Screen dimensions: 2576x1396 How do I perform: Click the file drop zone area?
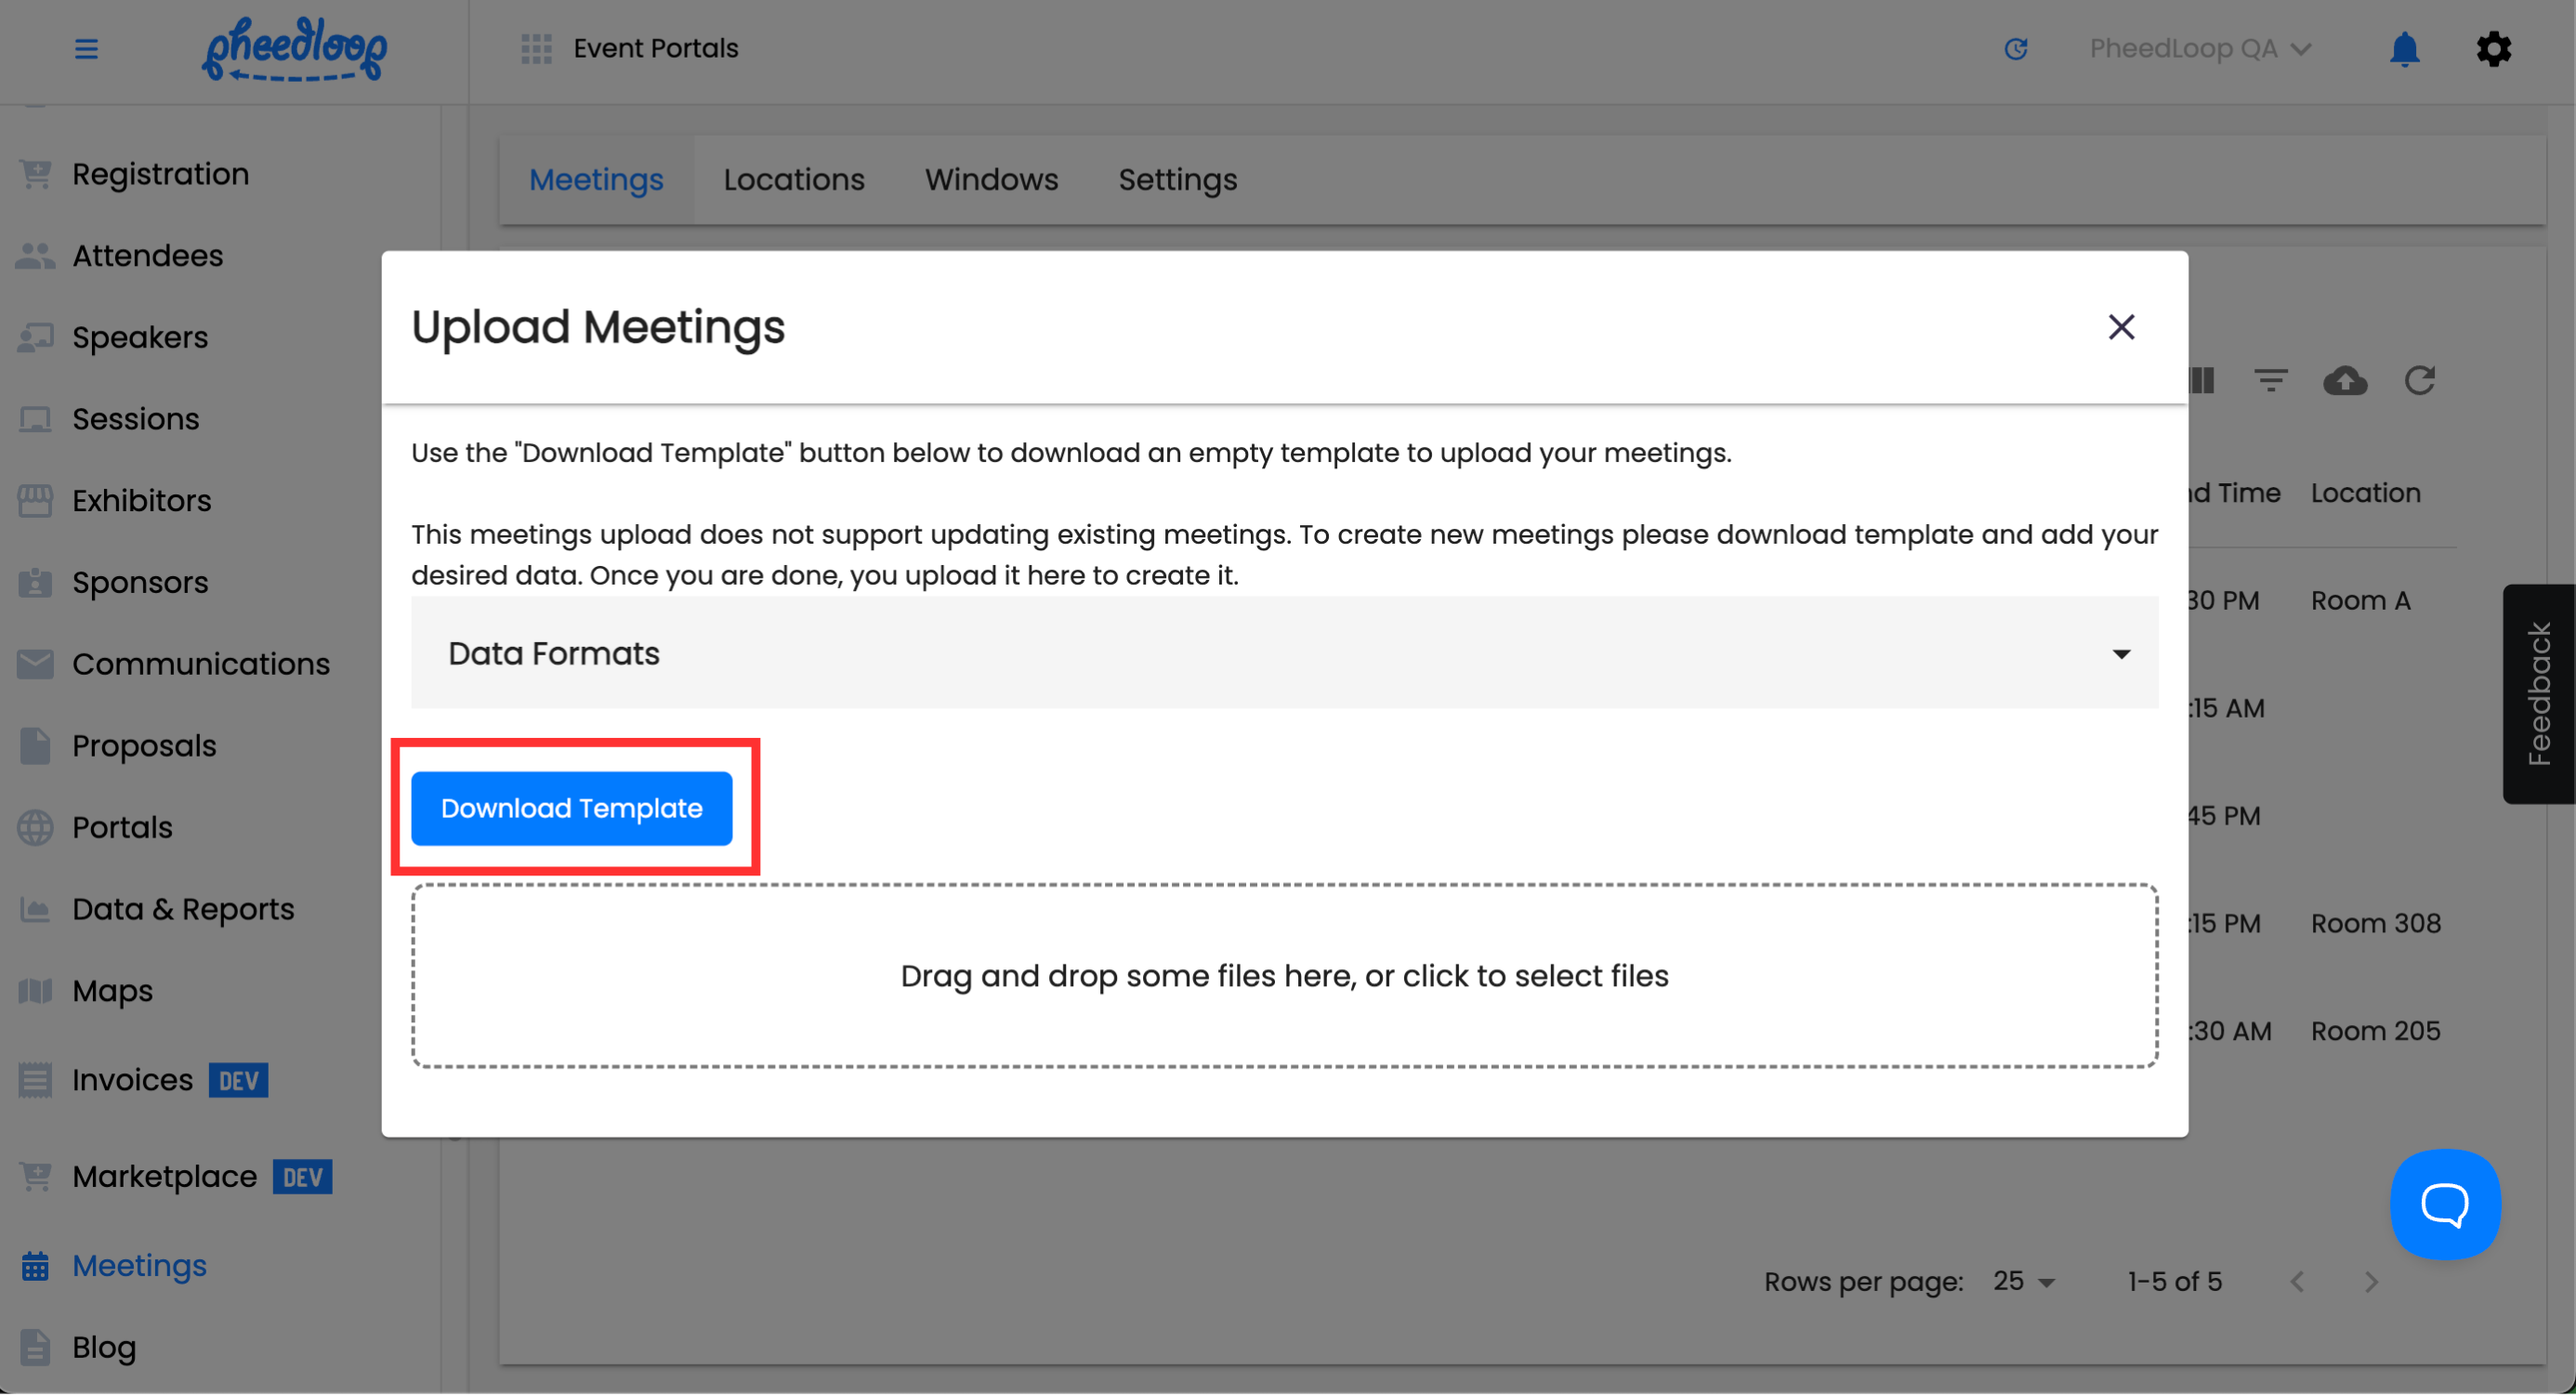click(1284, 977)
